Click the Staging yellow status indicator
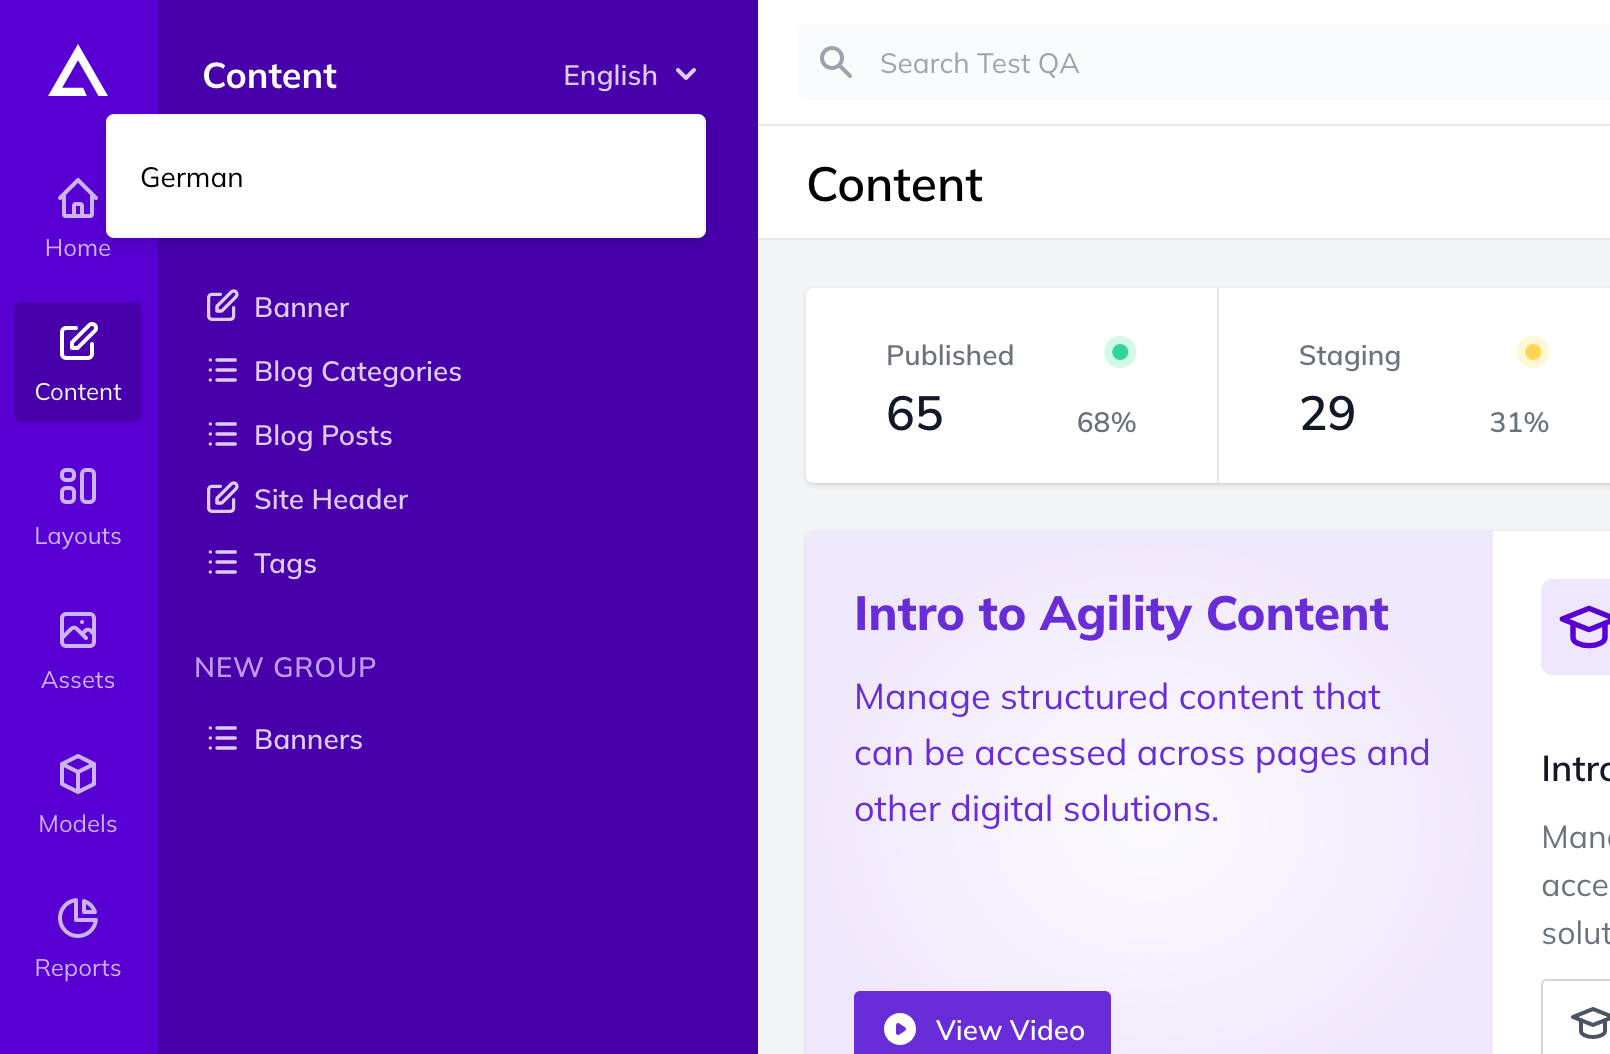The width and height of the screenshot is (1610, 1054). [1533, 352]
